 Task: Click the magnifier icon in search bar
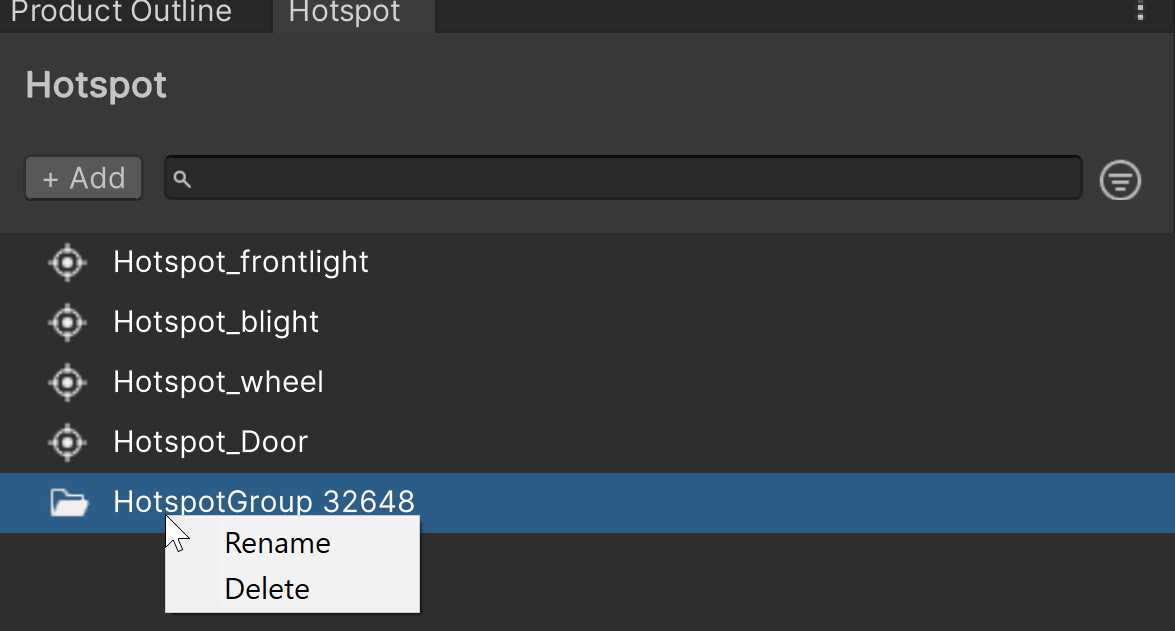click(182, 179)
